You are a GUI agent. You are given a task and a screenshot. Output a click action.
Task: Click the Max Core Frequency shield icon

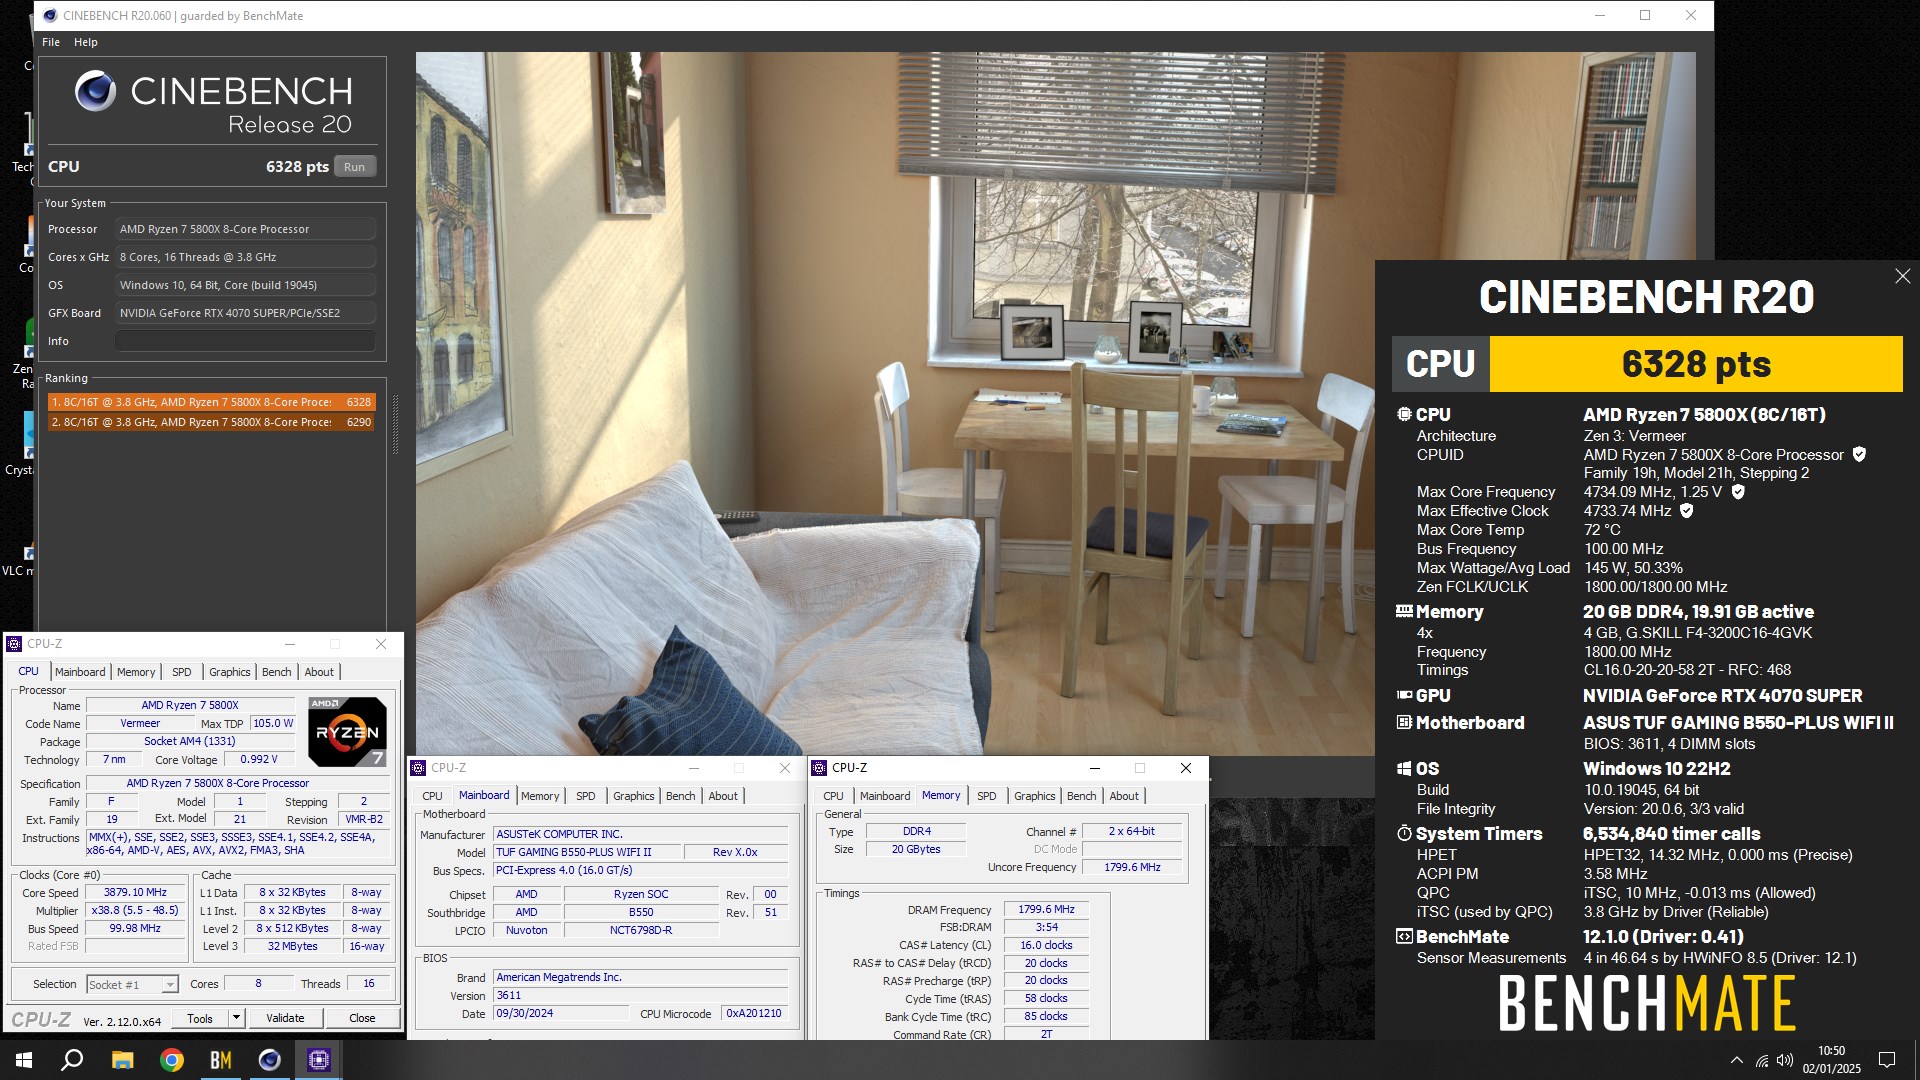1738,492
